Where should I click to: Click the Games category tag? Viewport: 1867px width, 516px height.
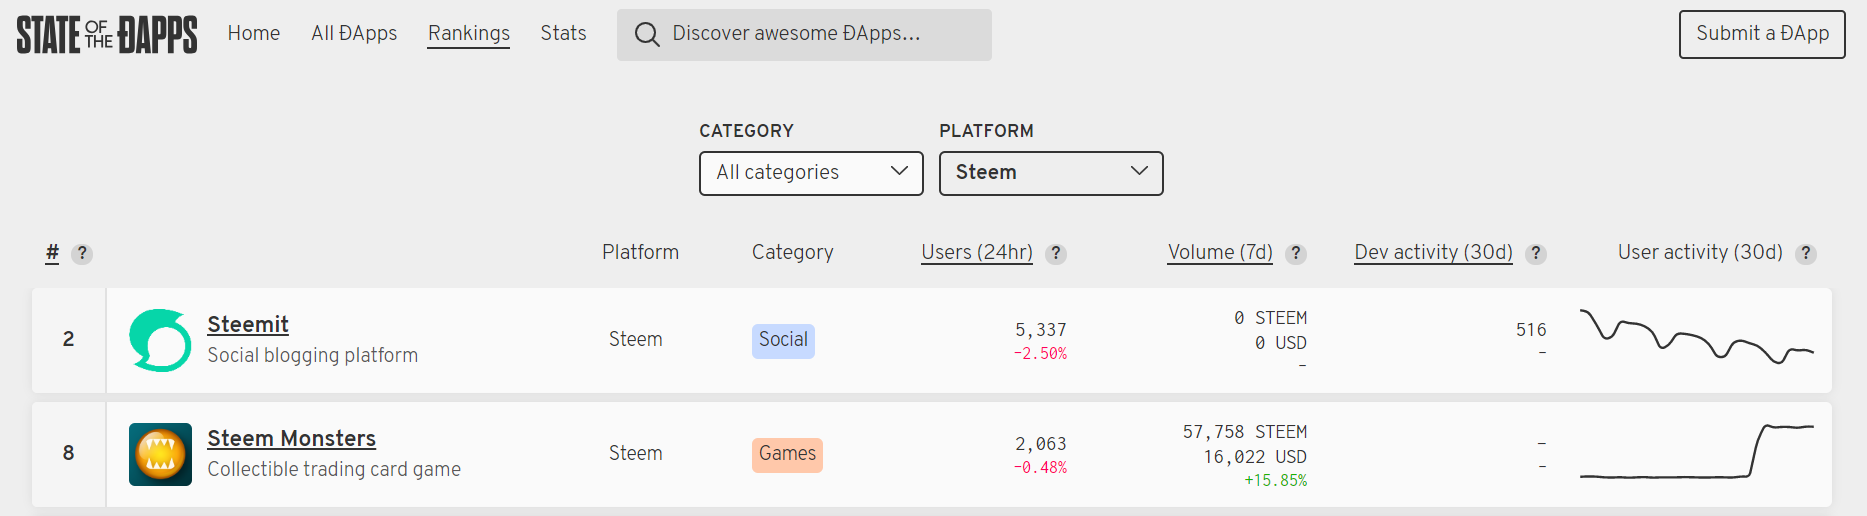pos(787,454)
